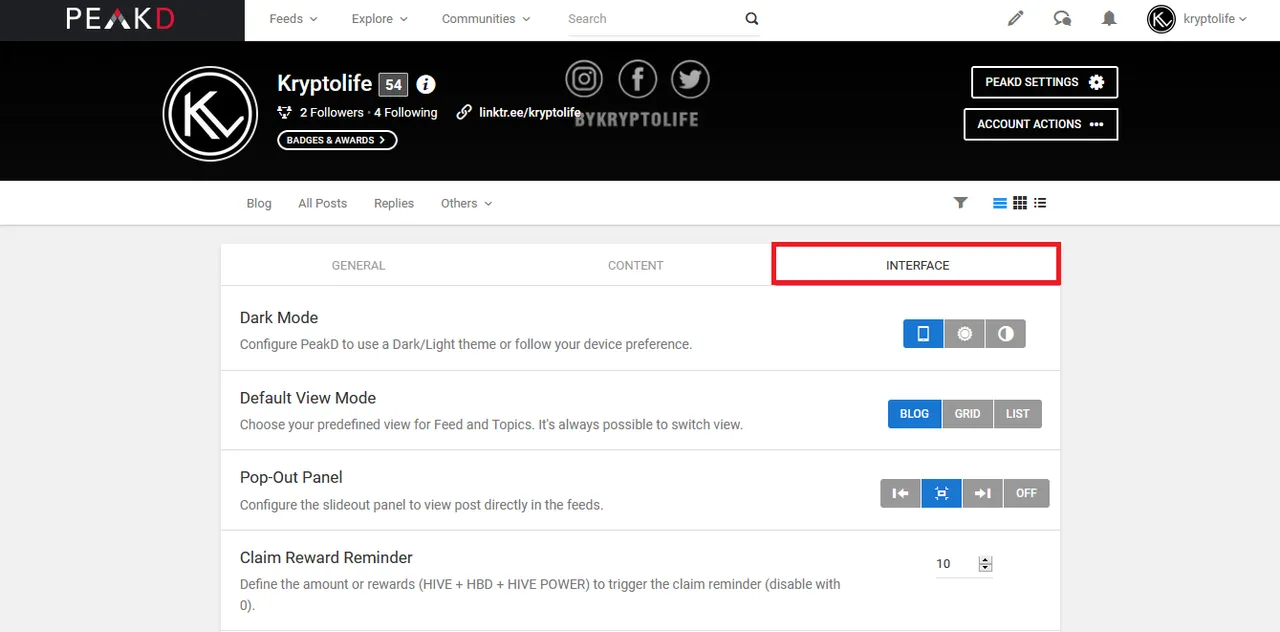Set pop-out panel to center
This screenshot has width=1280, height=632.
[941, 493]
